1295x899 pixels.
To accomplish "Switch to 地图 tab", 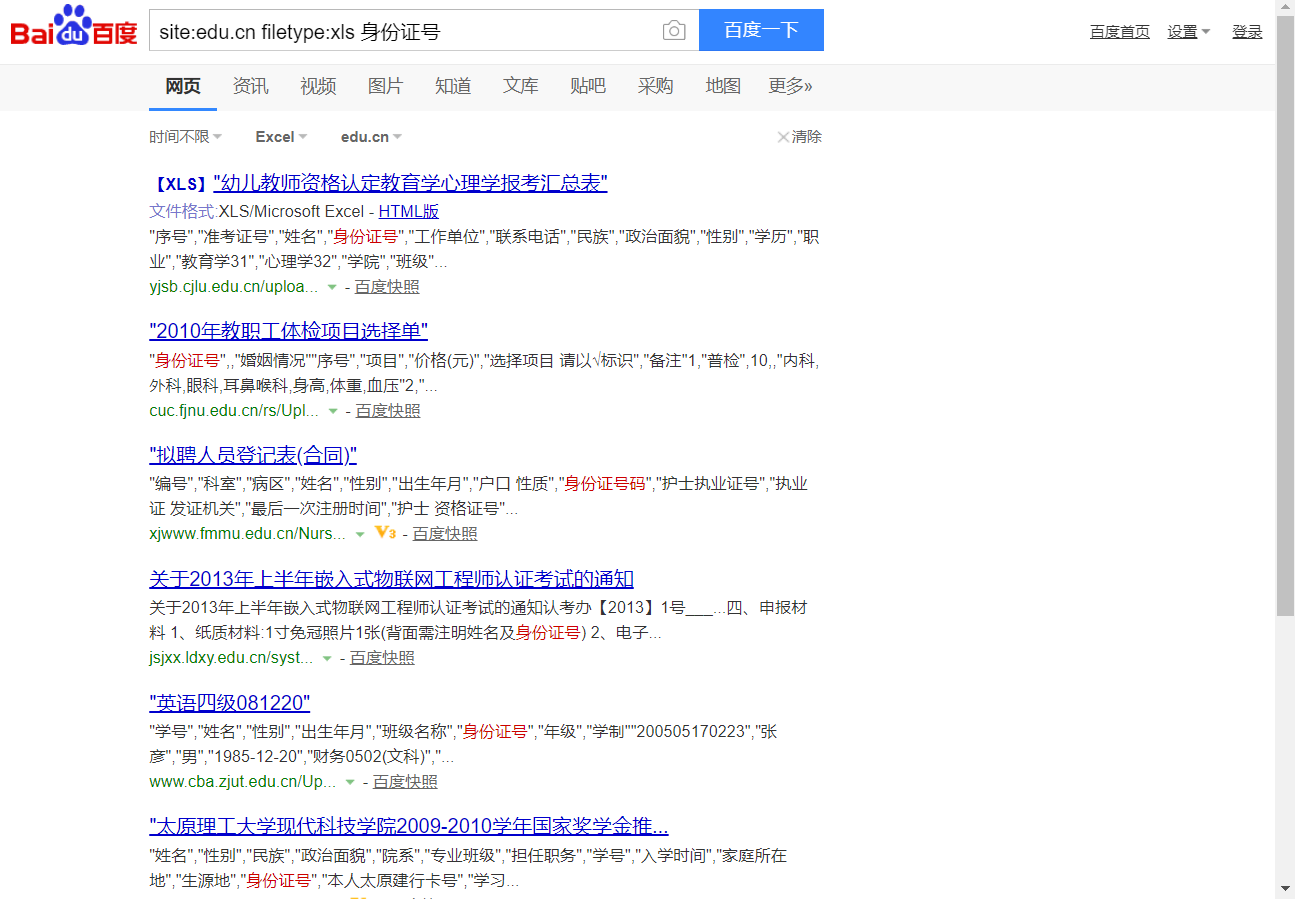I will (x=723, y=87).
